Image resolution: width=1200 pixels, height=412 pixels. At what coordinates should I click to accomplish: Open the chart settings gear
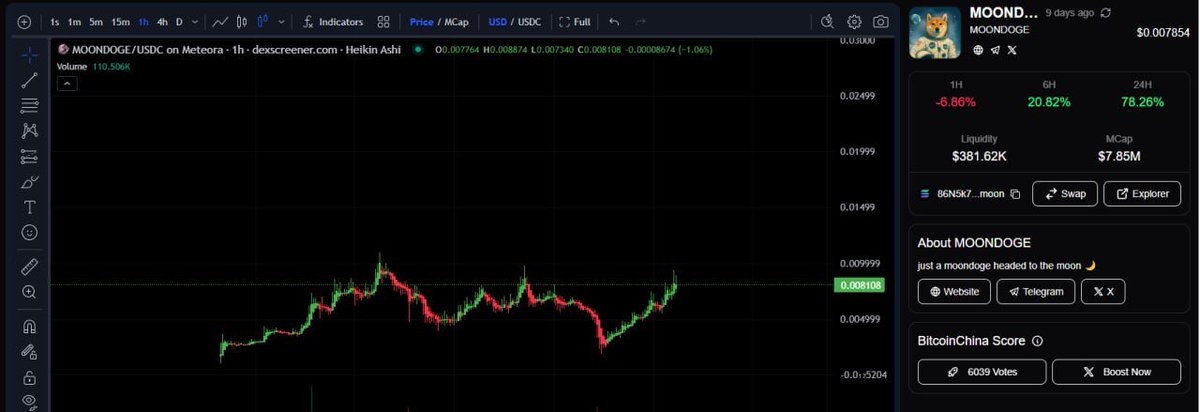854,21
